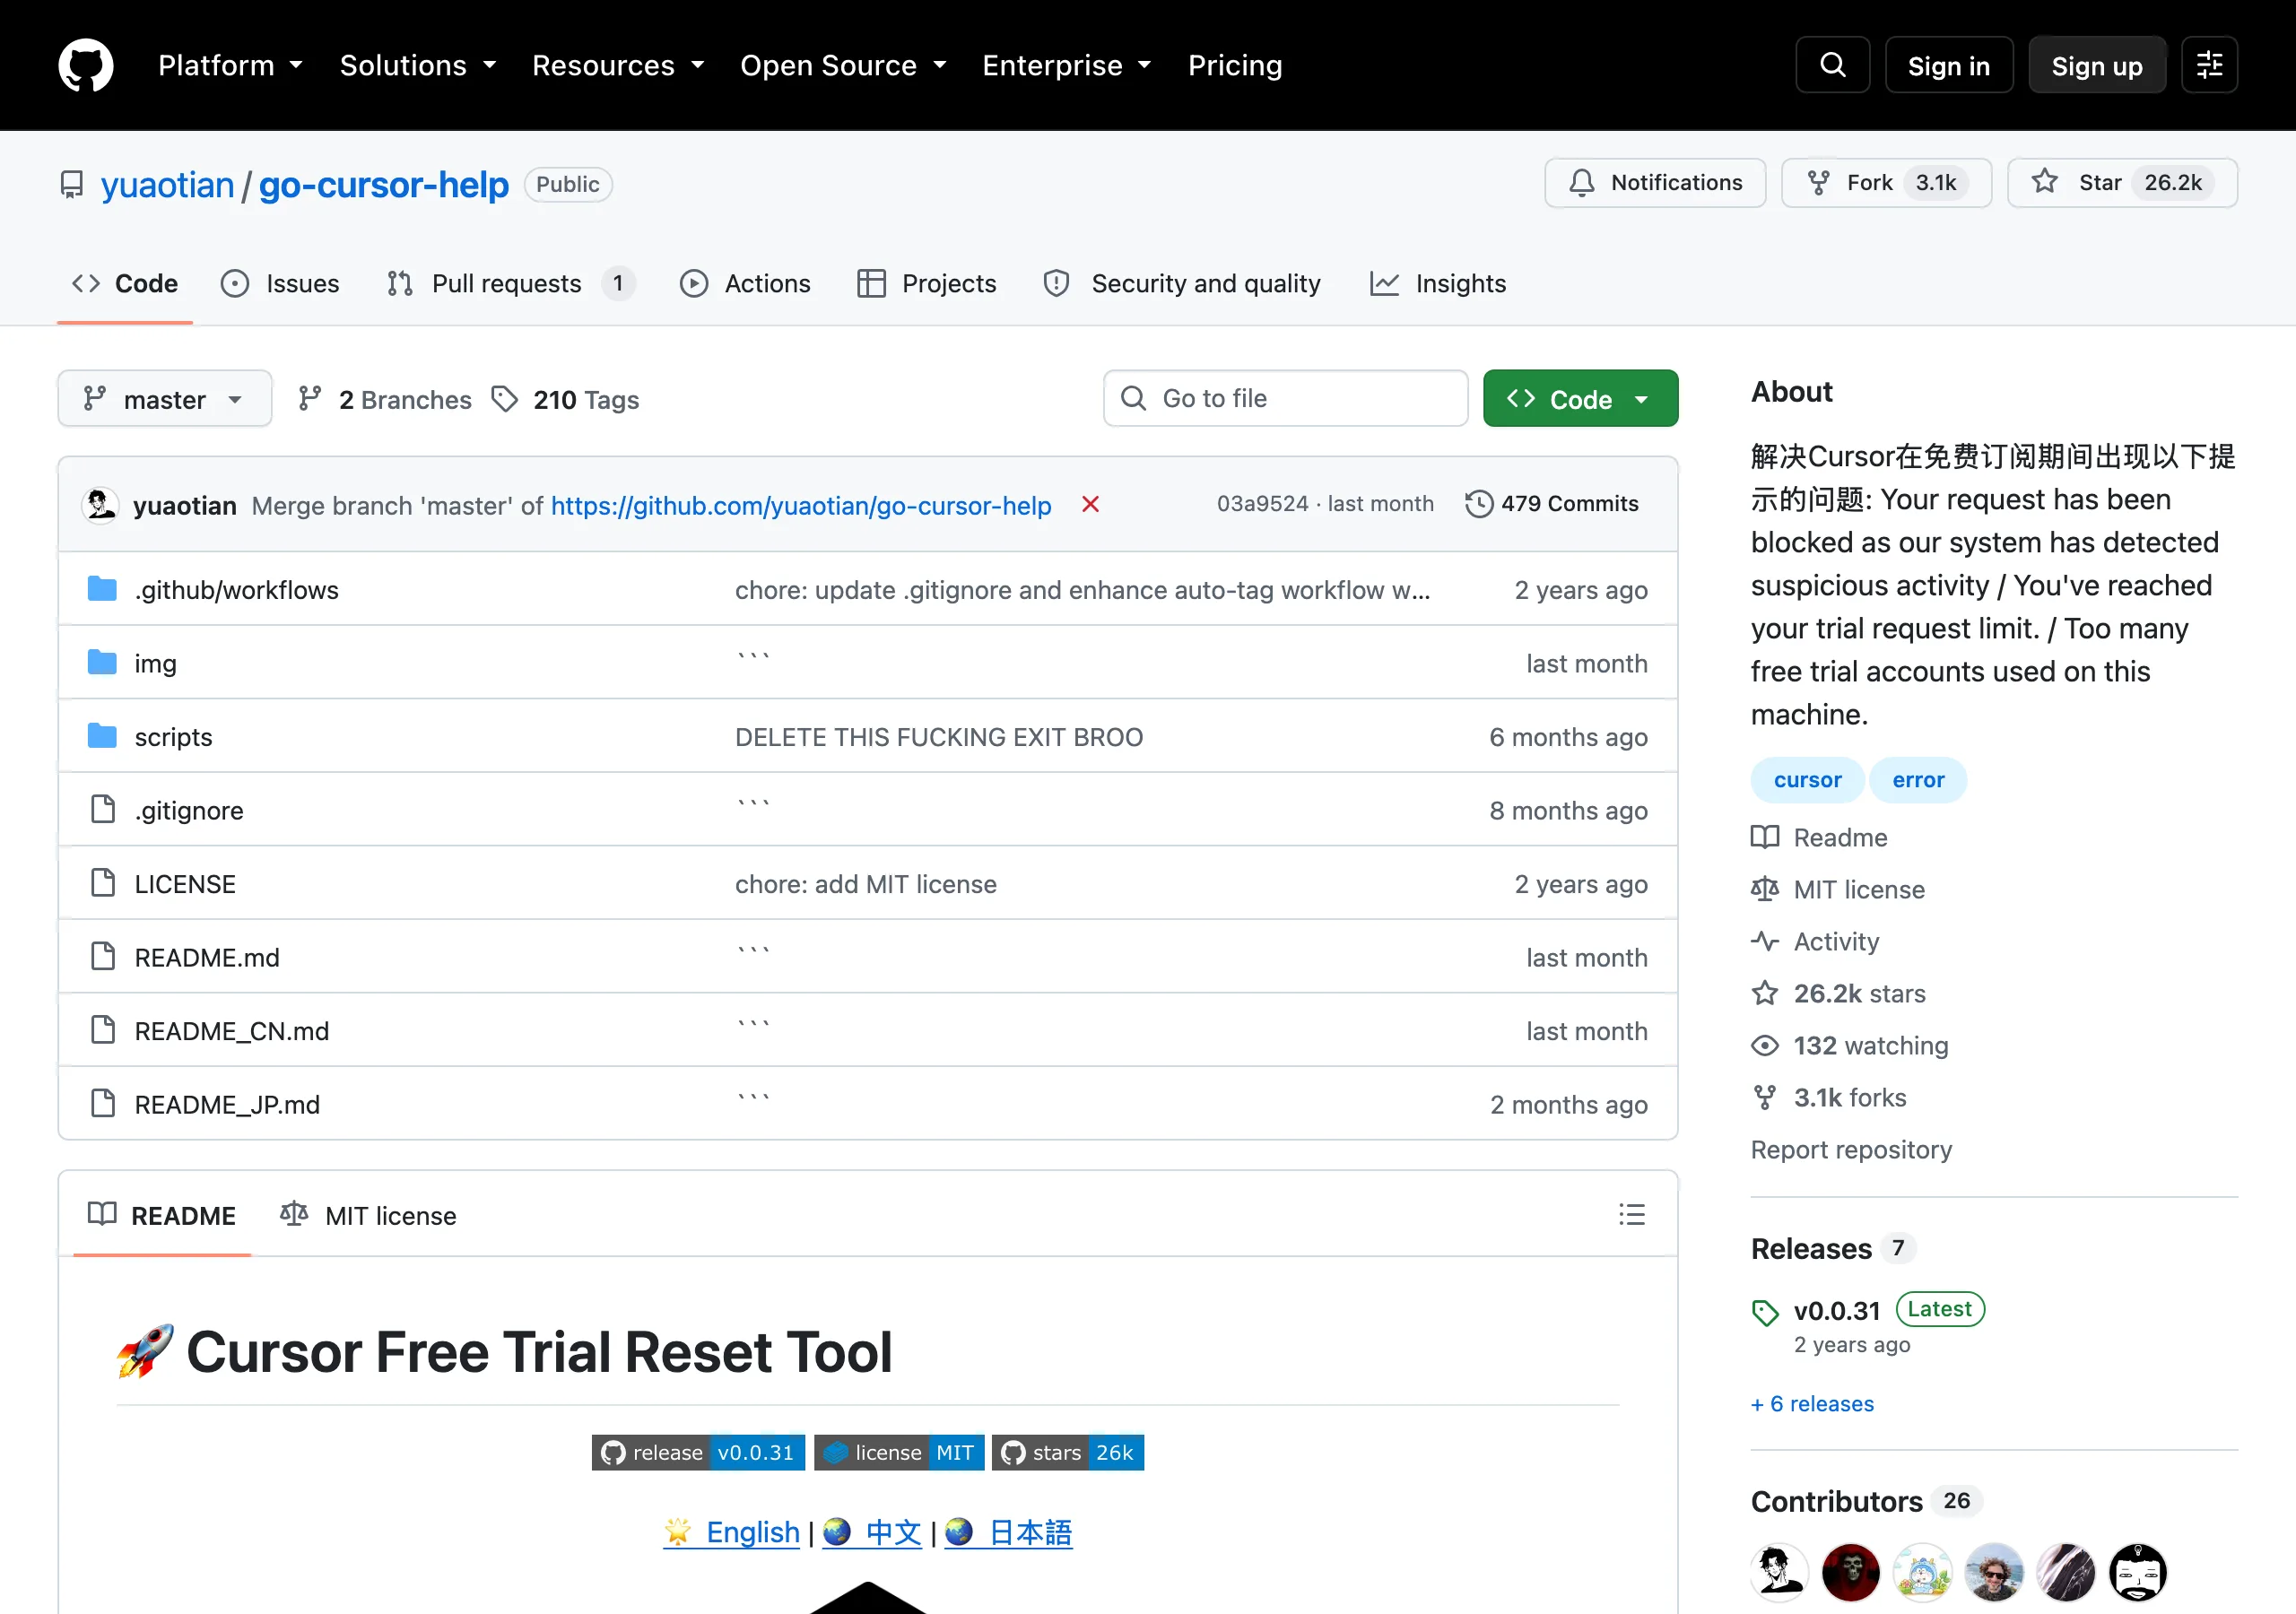Click the .github/workflows folder icon
The height and width of the screenshot is (1614, 2296).
coord(102,589)
